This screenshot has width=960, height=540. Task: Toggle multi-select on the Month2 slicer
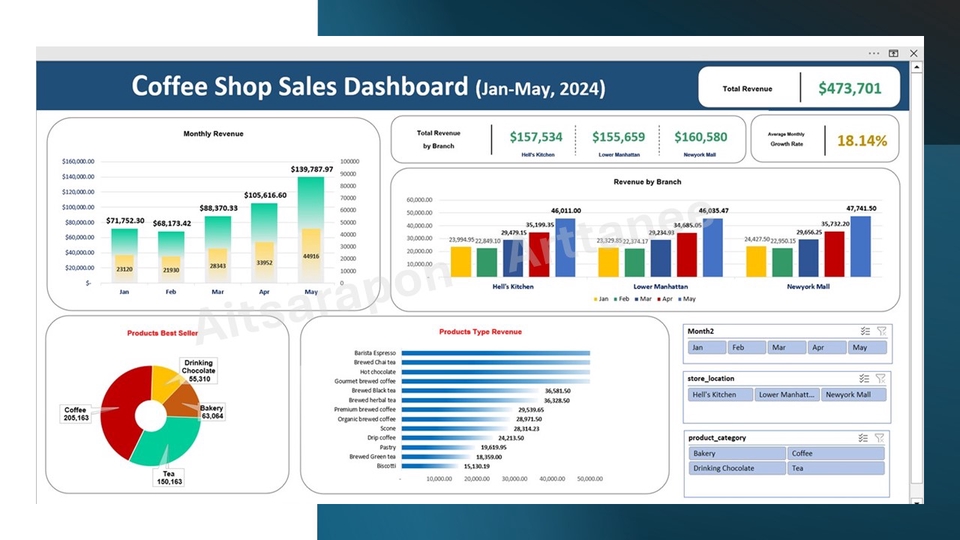pos(865,331)
